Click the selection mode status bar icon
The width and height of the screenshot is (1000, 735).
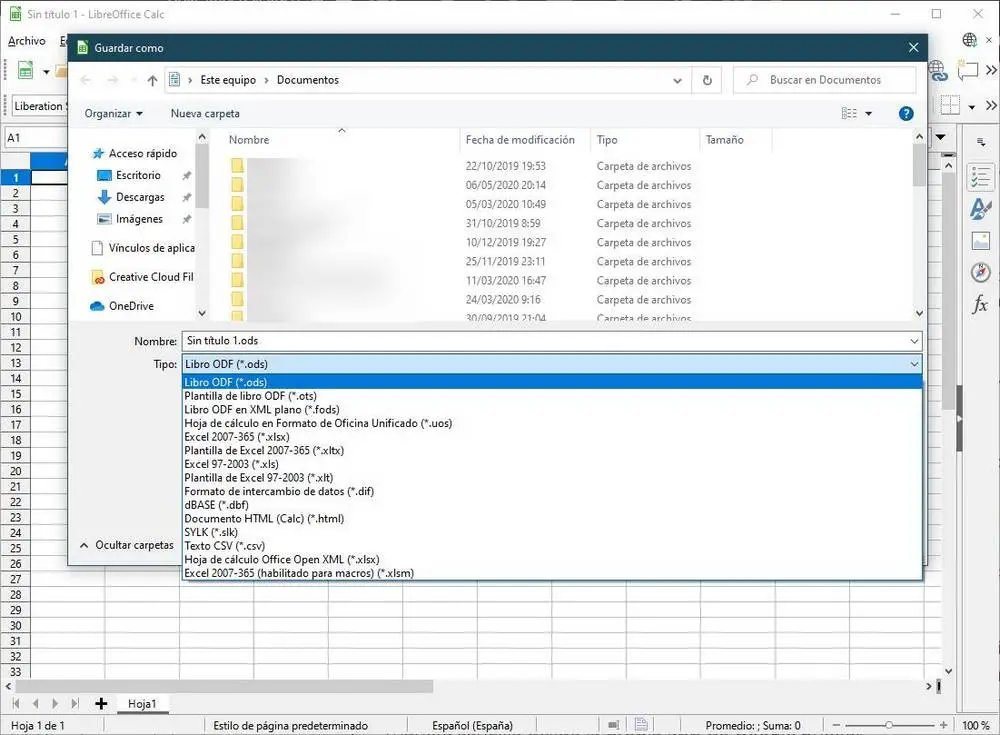613,725
